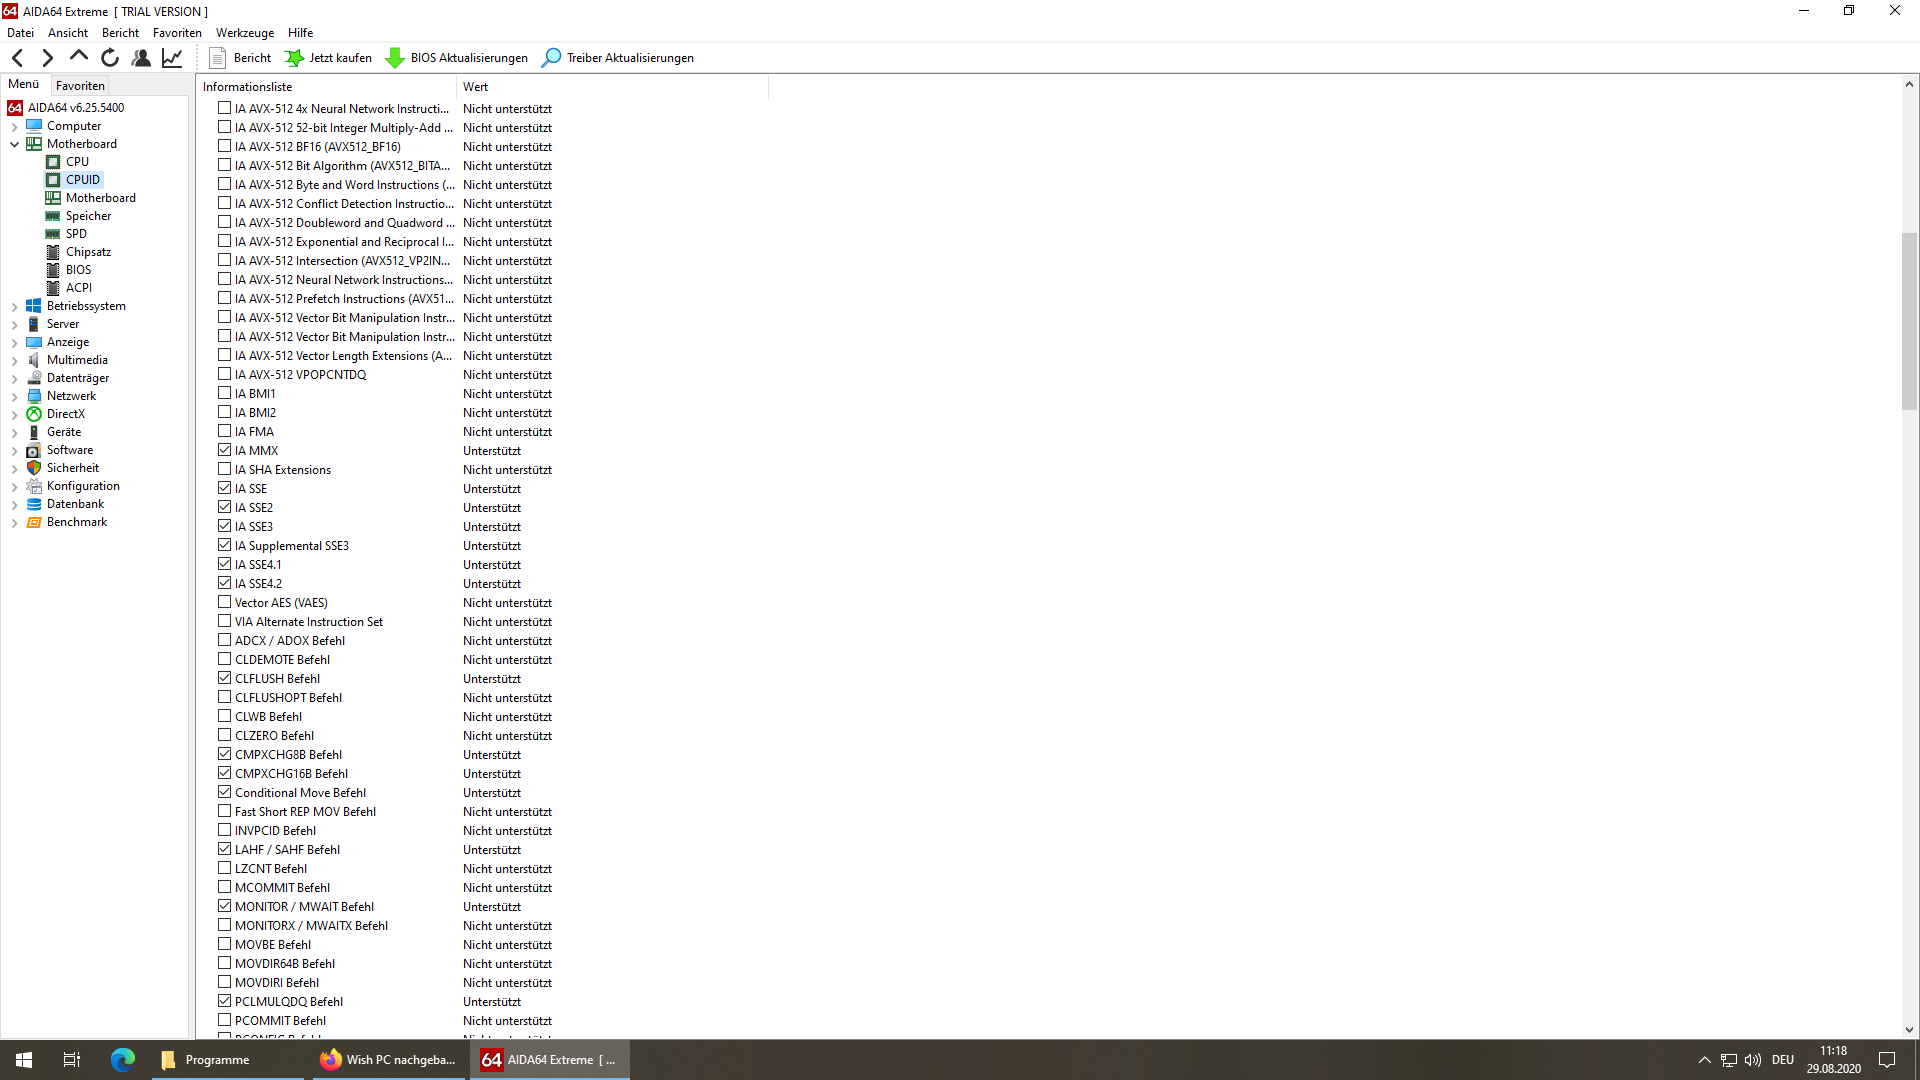The height and width of the screenshot is (1080, 1920).
Task: Open the graph chart toolbar icon
Action: pos(172,58)
